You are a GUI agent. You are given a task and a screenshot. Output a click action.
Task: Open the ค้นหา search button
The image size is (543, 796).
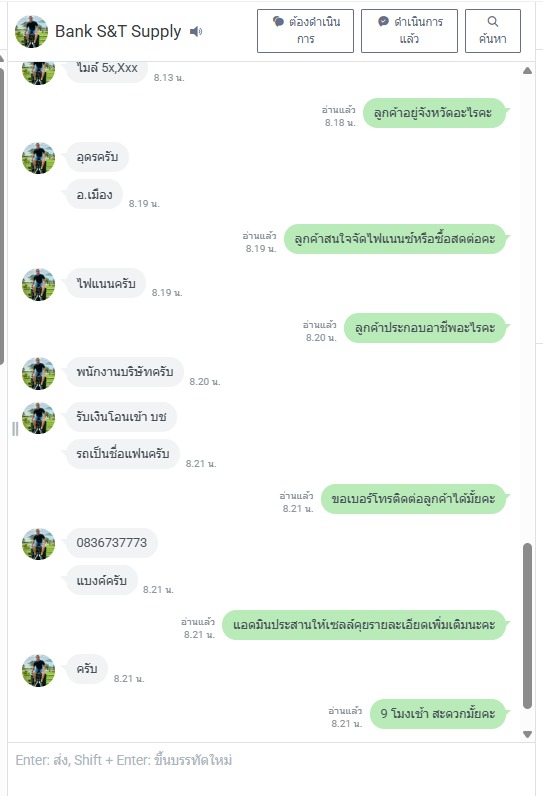[x=493, y=31]
